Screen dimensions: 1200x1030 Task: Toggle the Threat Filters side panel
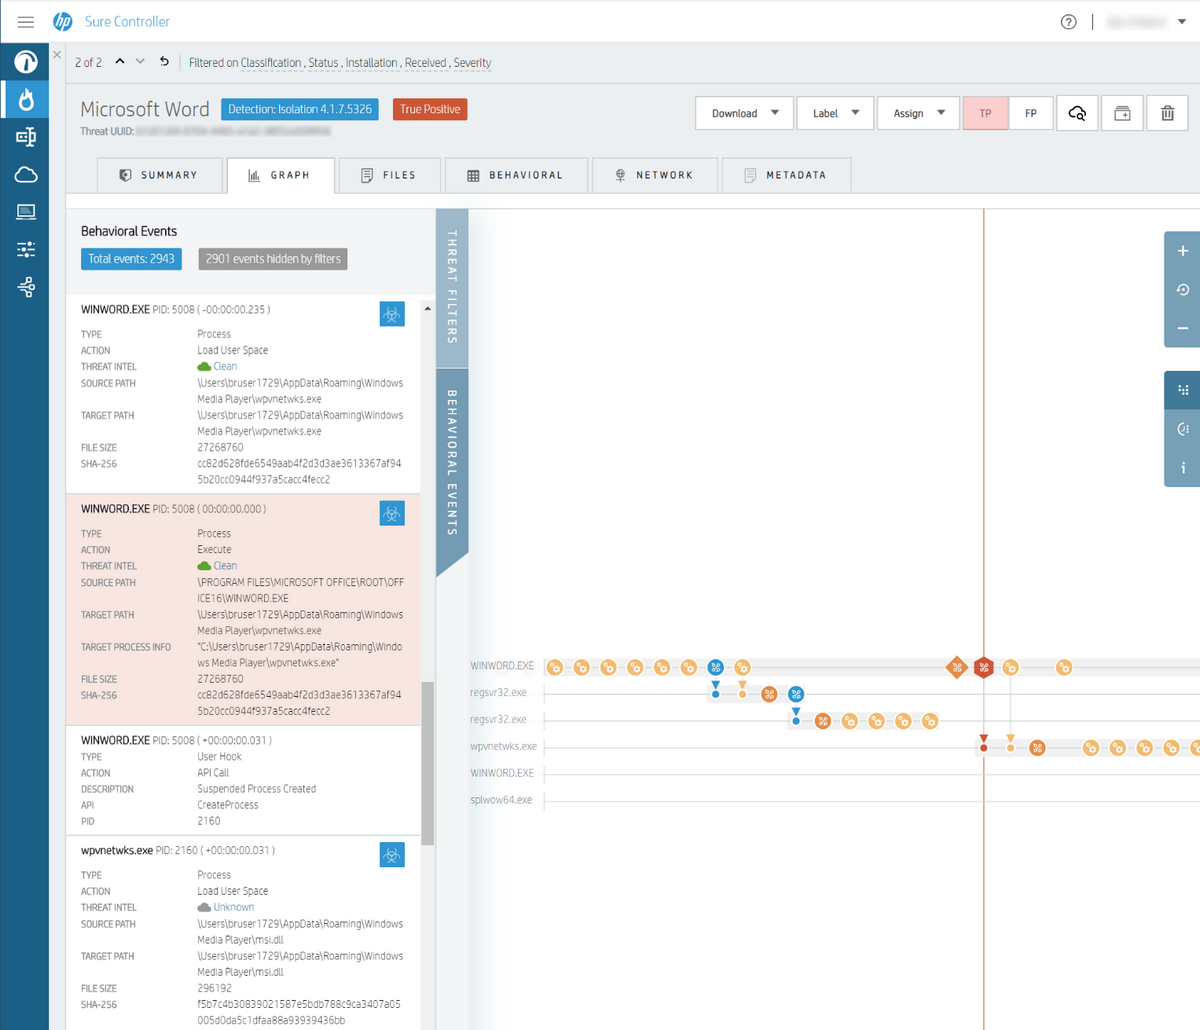(x=452, y=287)
